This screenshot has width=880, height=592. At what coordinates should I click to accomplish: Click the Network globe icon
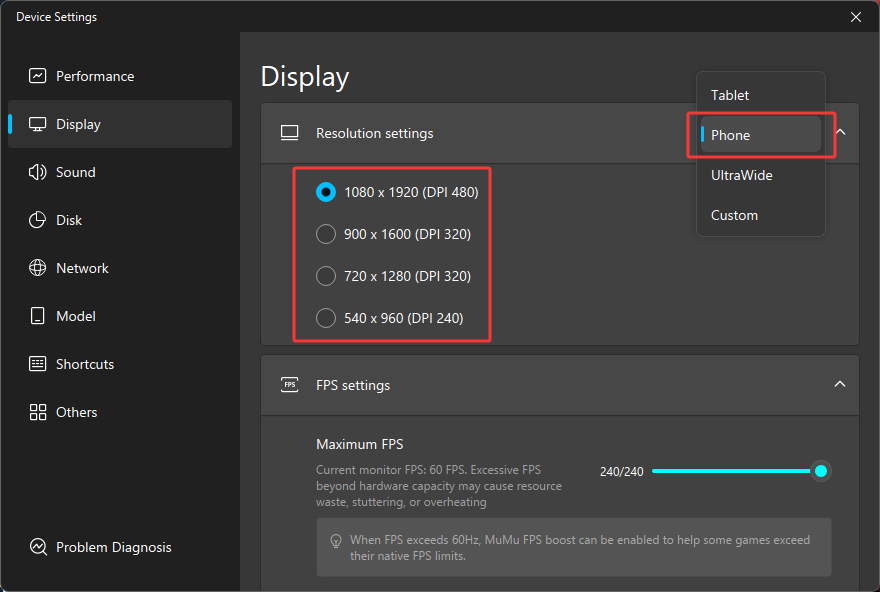pyautogui.click(x=38, y=268)
